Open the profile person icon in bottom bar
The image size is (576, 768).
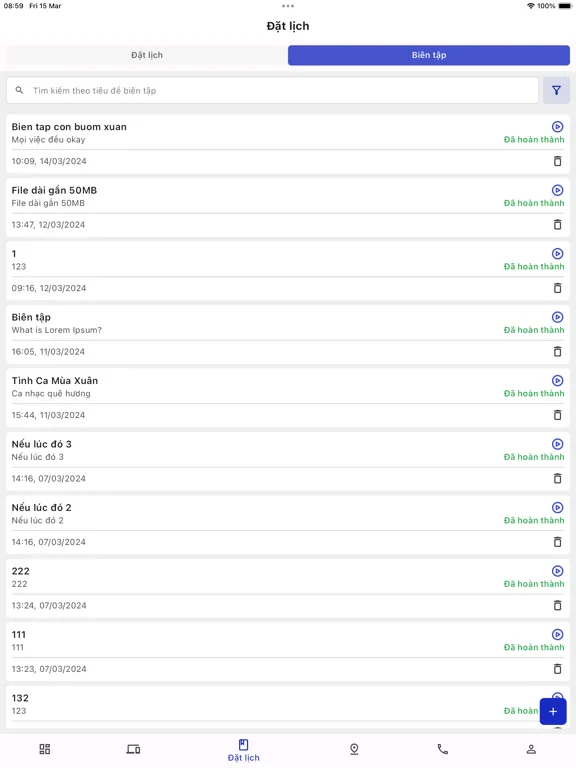tap(531, 749)
